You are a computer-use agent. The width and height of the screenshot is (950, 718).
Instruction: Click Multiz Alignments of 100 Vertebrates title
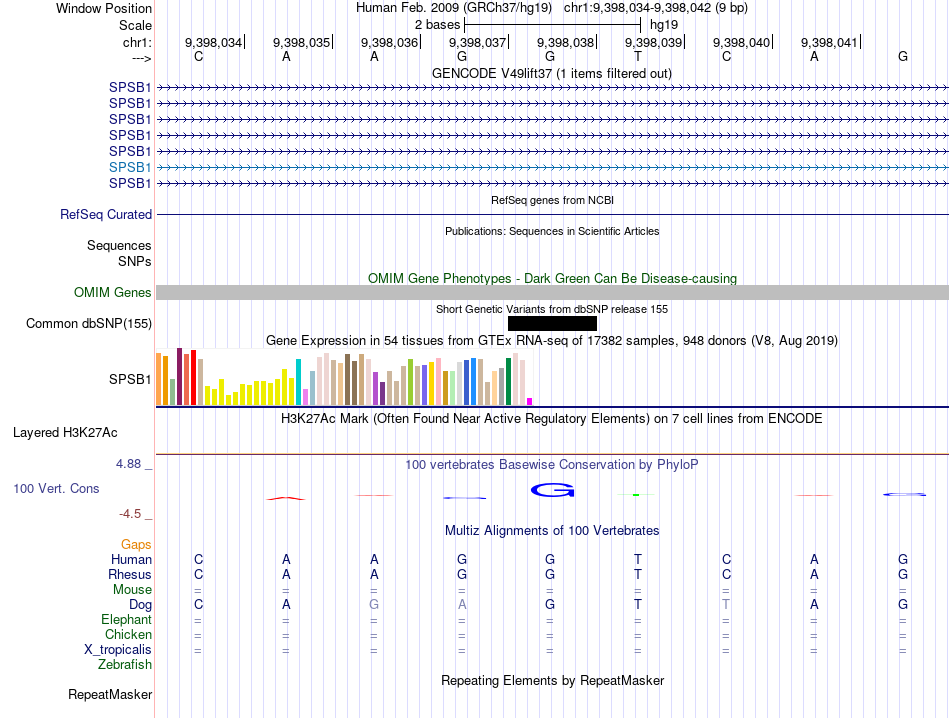(x=552, y=531)
